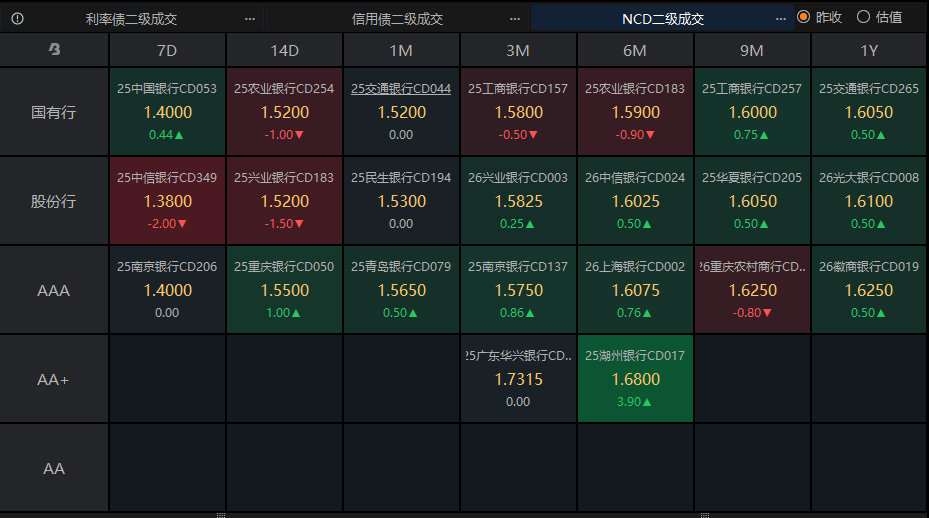
Task: Open the more options dots for NCD二级成交
Action: point(781,18)
